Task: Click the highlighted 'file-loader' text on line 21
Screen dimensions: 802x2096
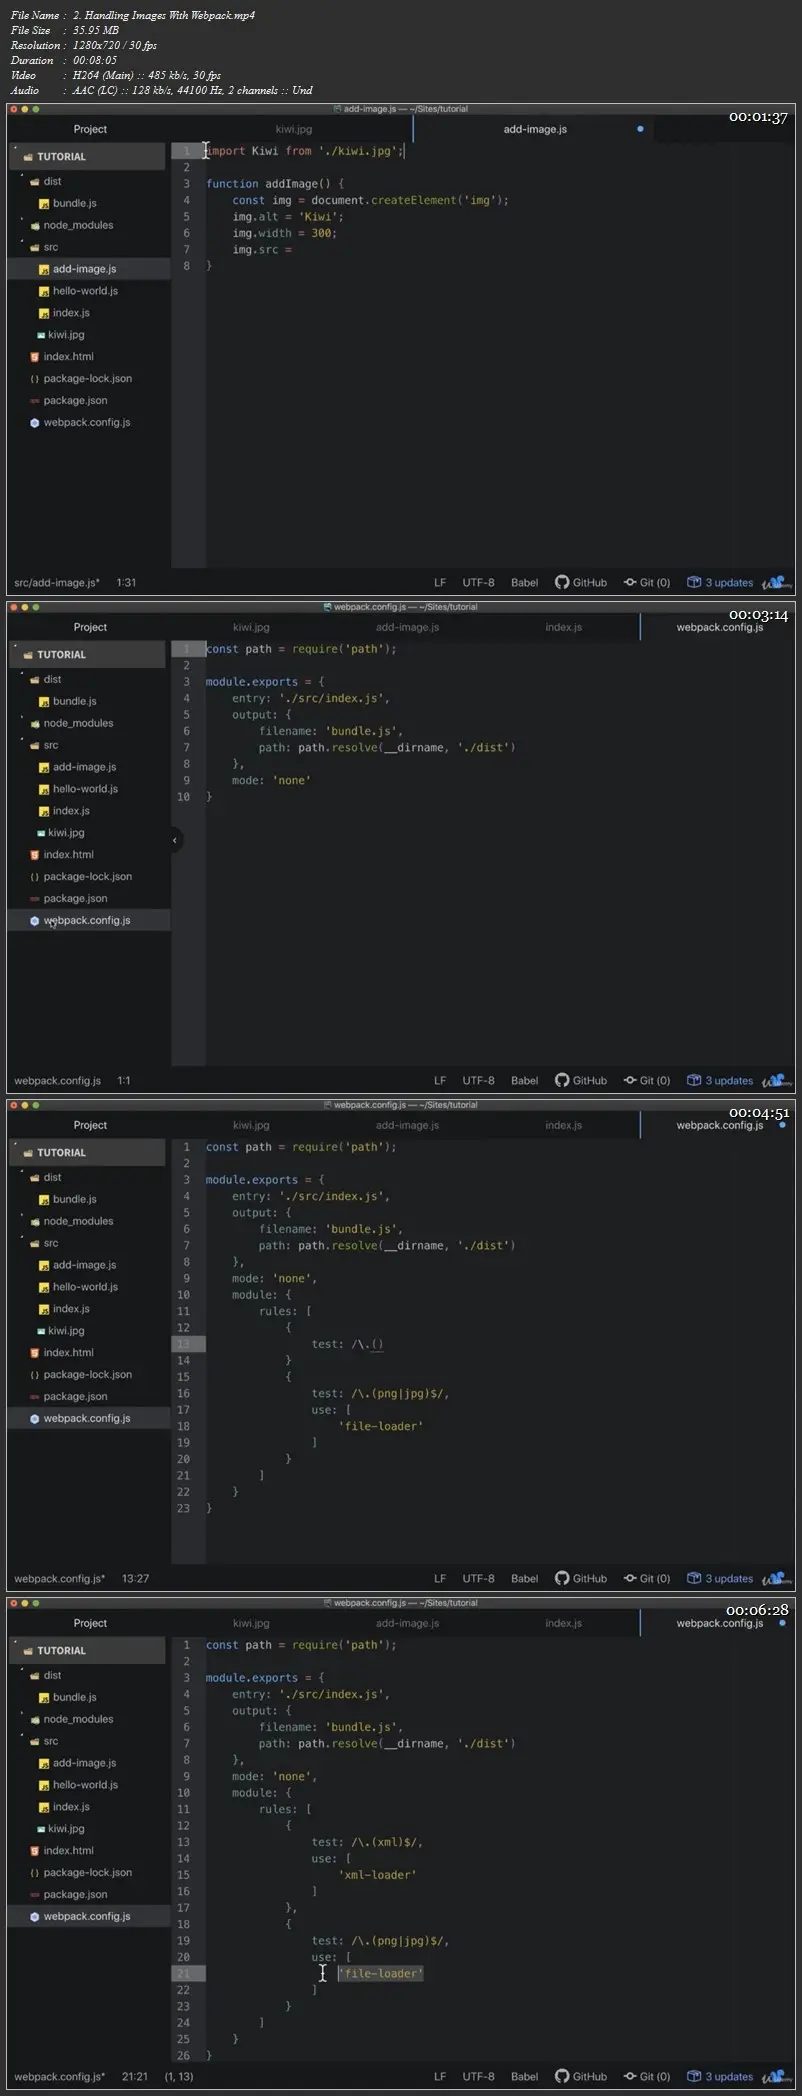Action: 381,1973
